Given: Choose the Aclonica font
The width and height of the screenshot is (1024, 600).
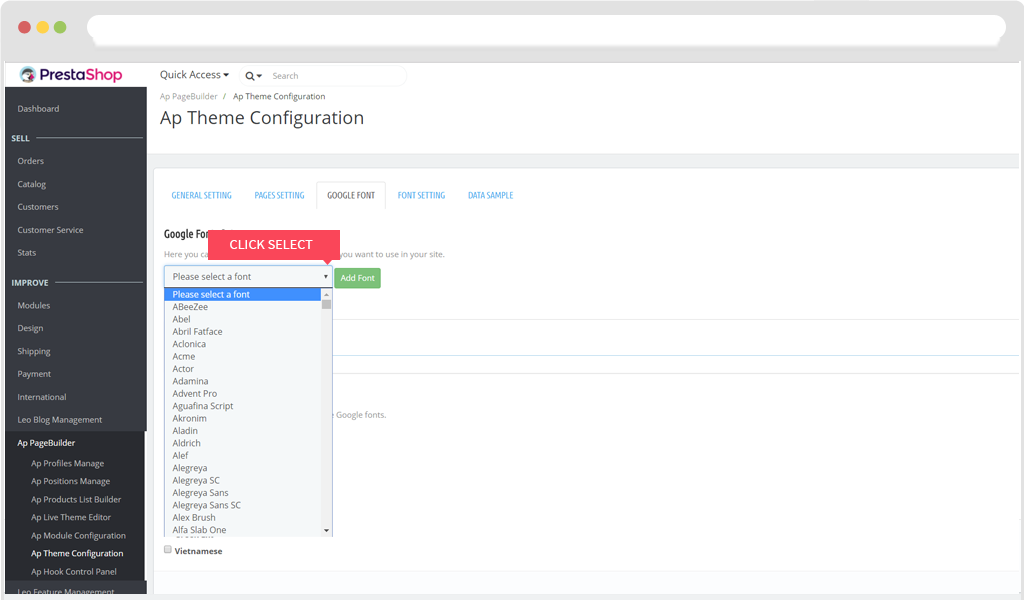Looking at the screenshot, I should [x=243, y=344].
